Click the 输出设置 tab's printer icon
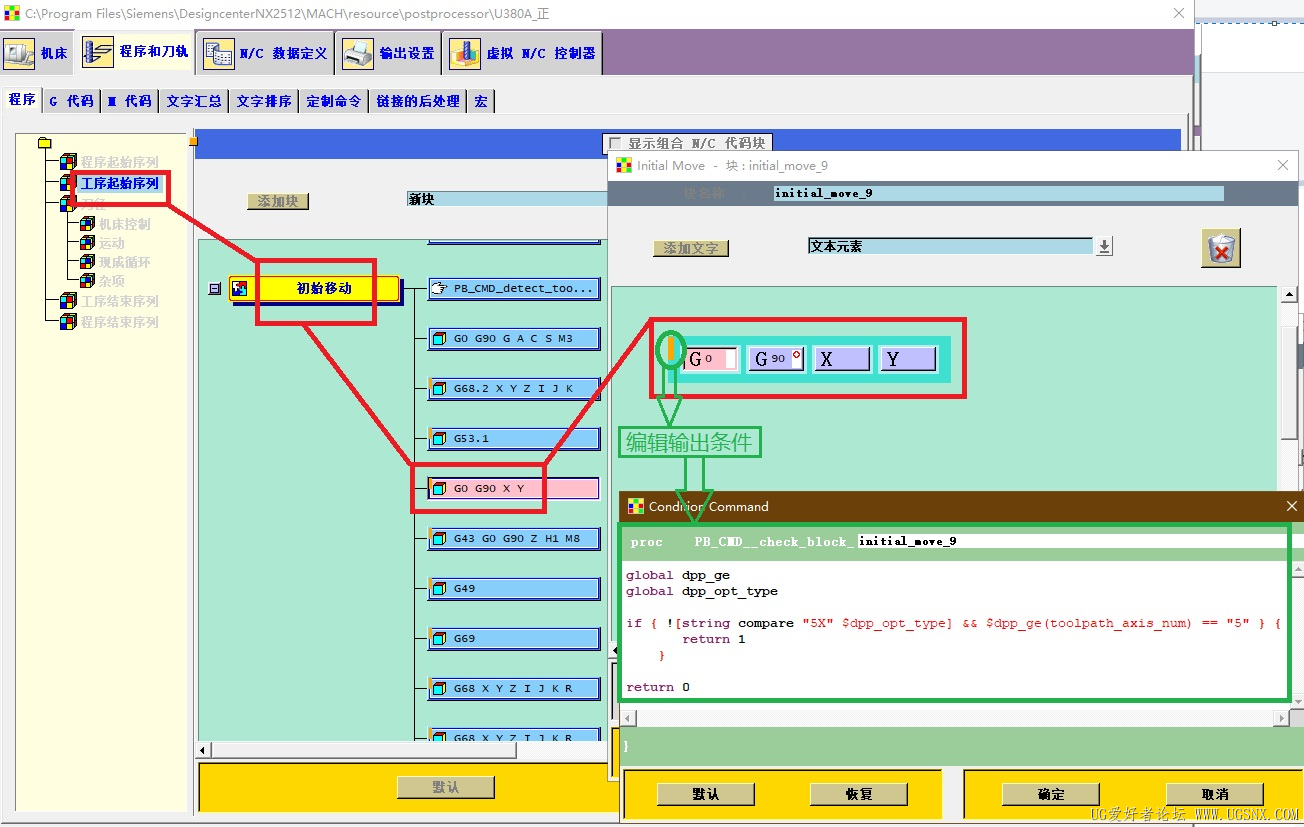Image resolution: width=1304 pixels, height=827 pixels. (x=358, y=53)
